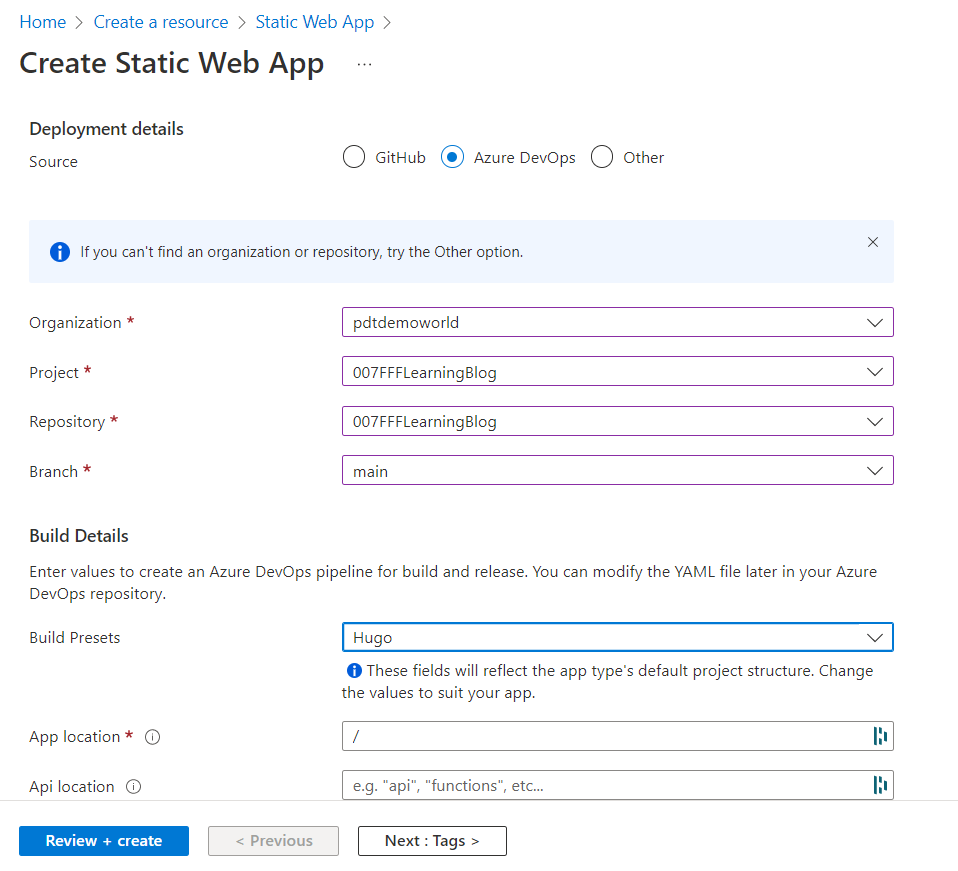Select GitHub as deployment source
The image size is (958, 871).
[354, 158]
